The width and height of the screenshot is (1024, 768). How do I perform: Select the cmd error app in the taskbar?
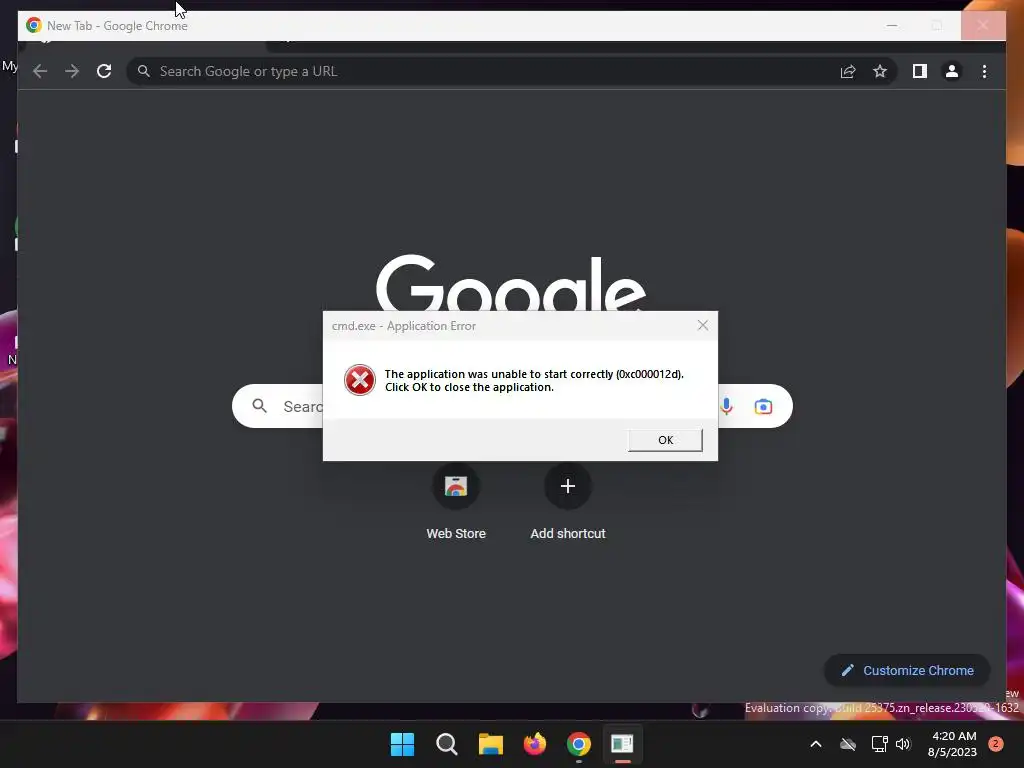coord(622,744)
